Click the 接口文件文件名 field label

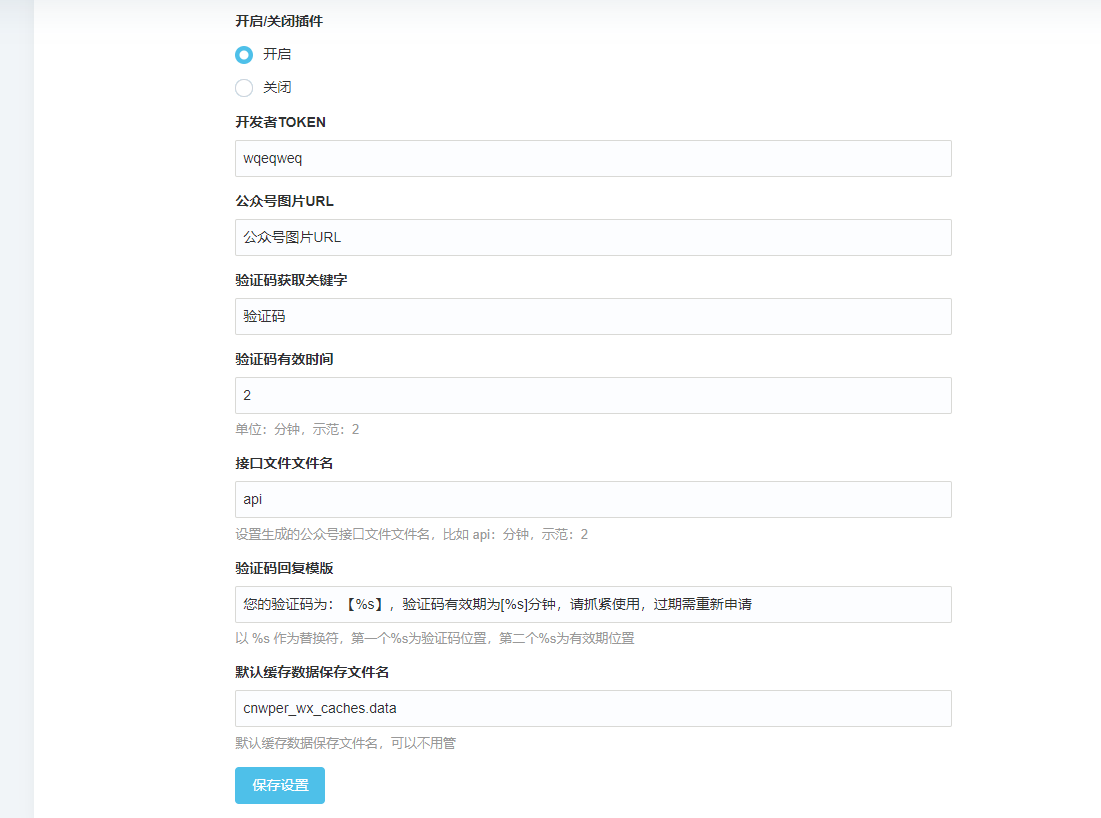click(x=284, y=464)
